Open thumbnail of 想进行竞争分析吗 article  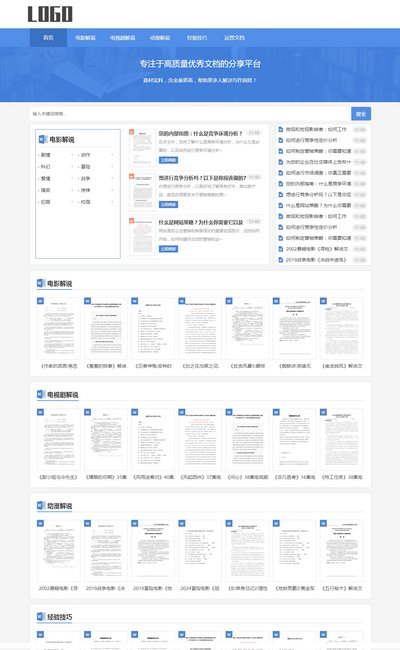tap(142, 192)
